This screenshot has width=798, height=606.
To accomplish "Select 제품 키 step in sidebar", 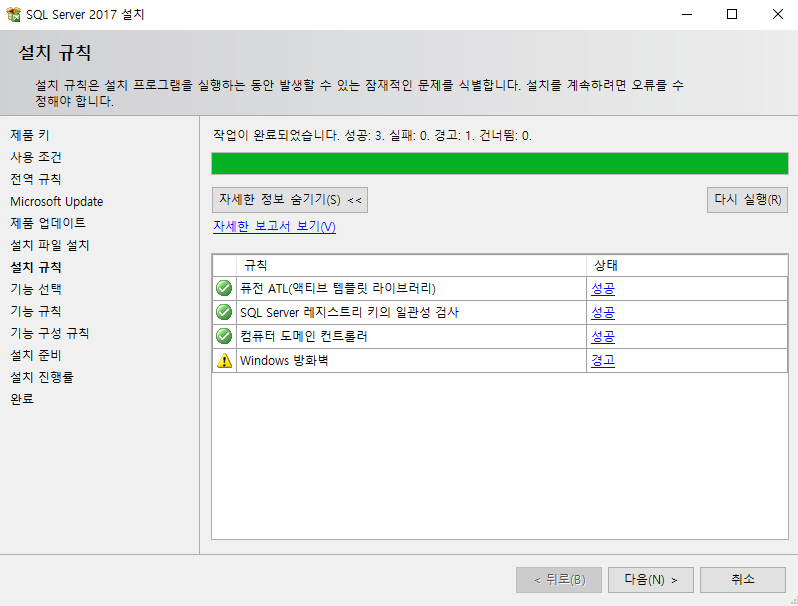I will pos(30,135).
